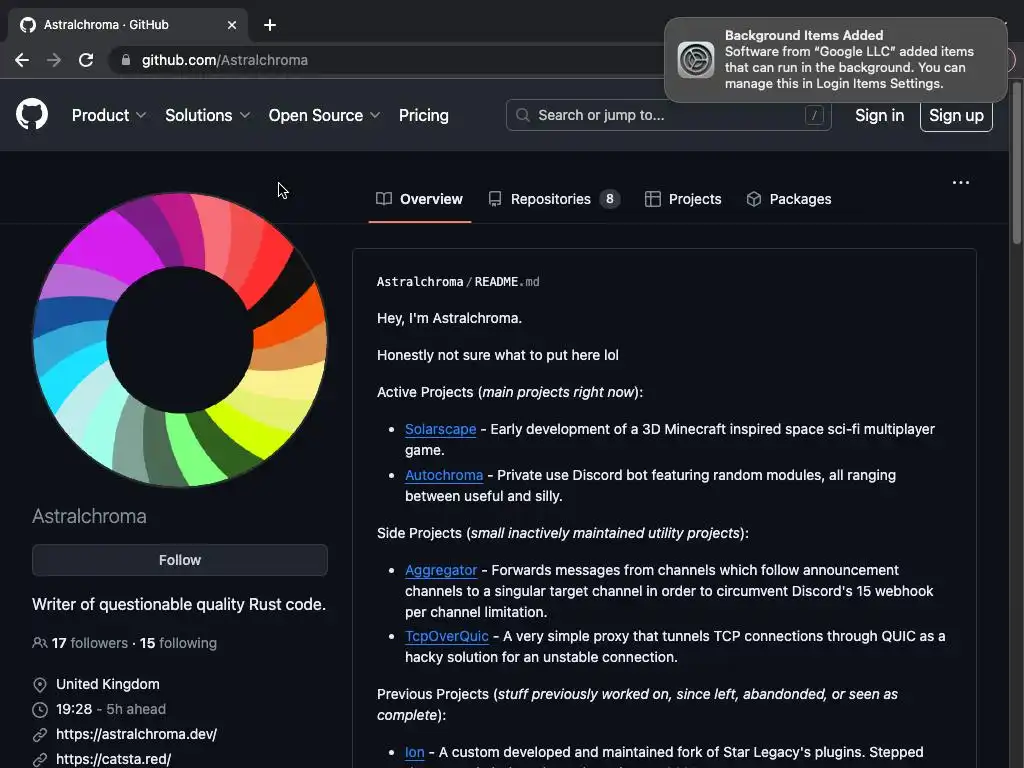Click the 'Hey, I'm Astralchroma.' text
The height and width of the screenshot is (768, 1024).
pyautogui.click(x=449, y=318)
